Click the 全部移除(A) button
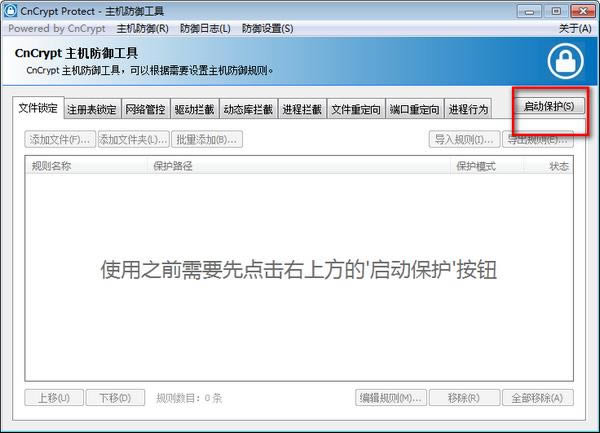Screen dimensions: 600x433 point(538,398)
